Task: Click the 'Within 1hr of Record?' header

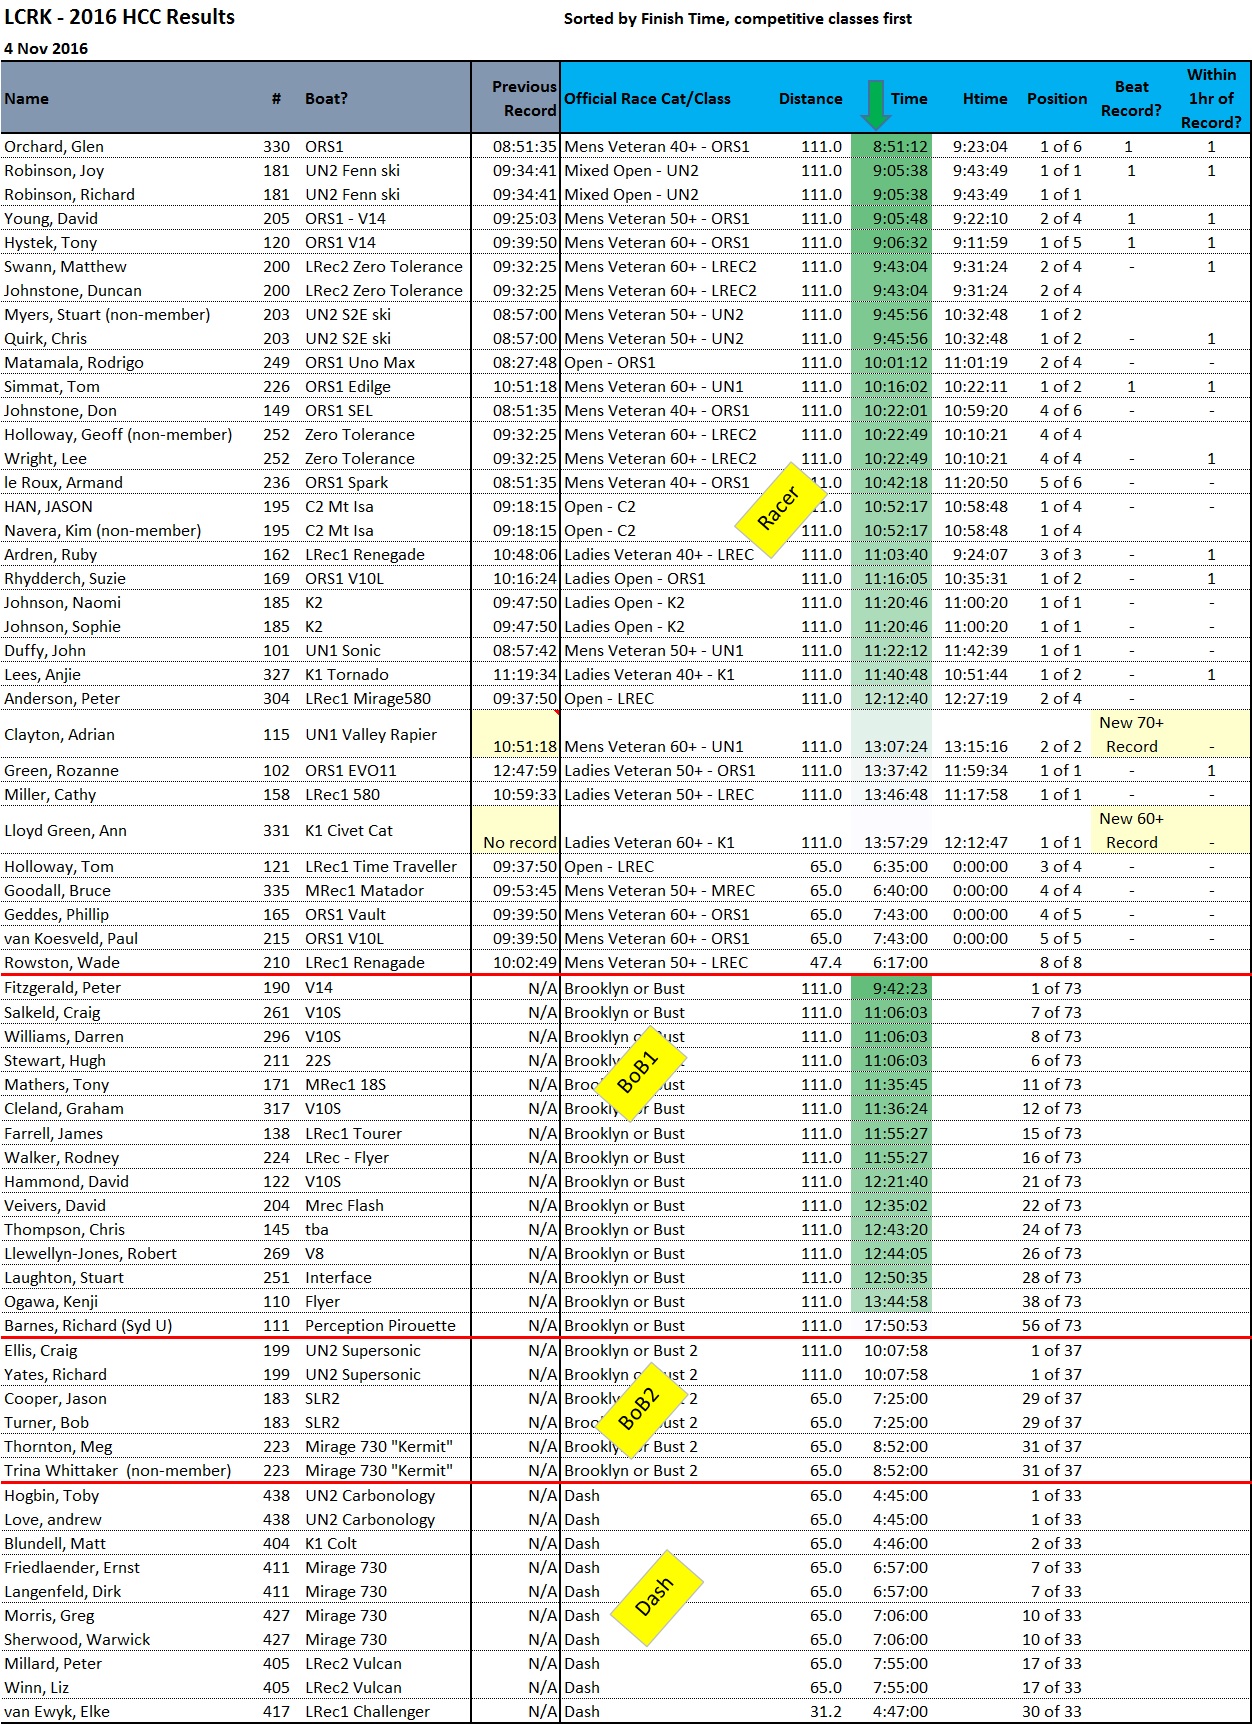Action: point(1211,98)
